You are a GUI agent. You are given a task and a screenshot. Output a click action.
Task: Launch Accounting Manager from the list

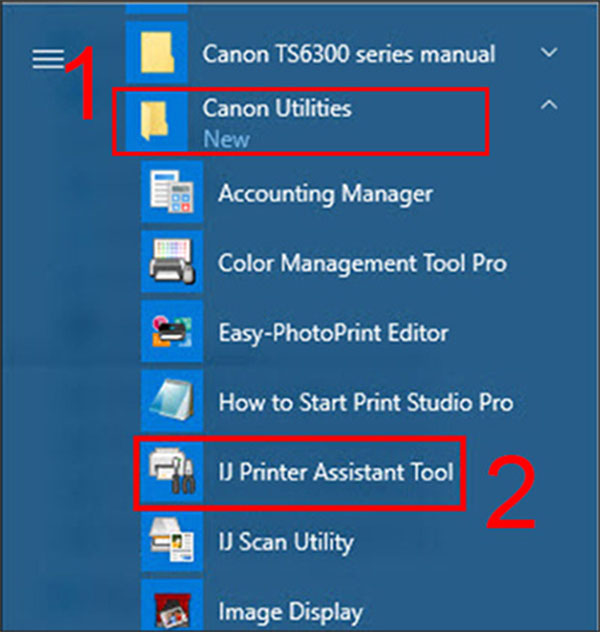point(326,193)
